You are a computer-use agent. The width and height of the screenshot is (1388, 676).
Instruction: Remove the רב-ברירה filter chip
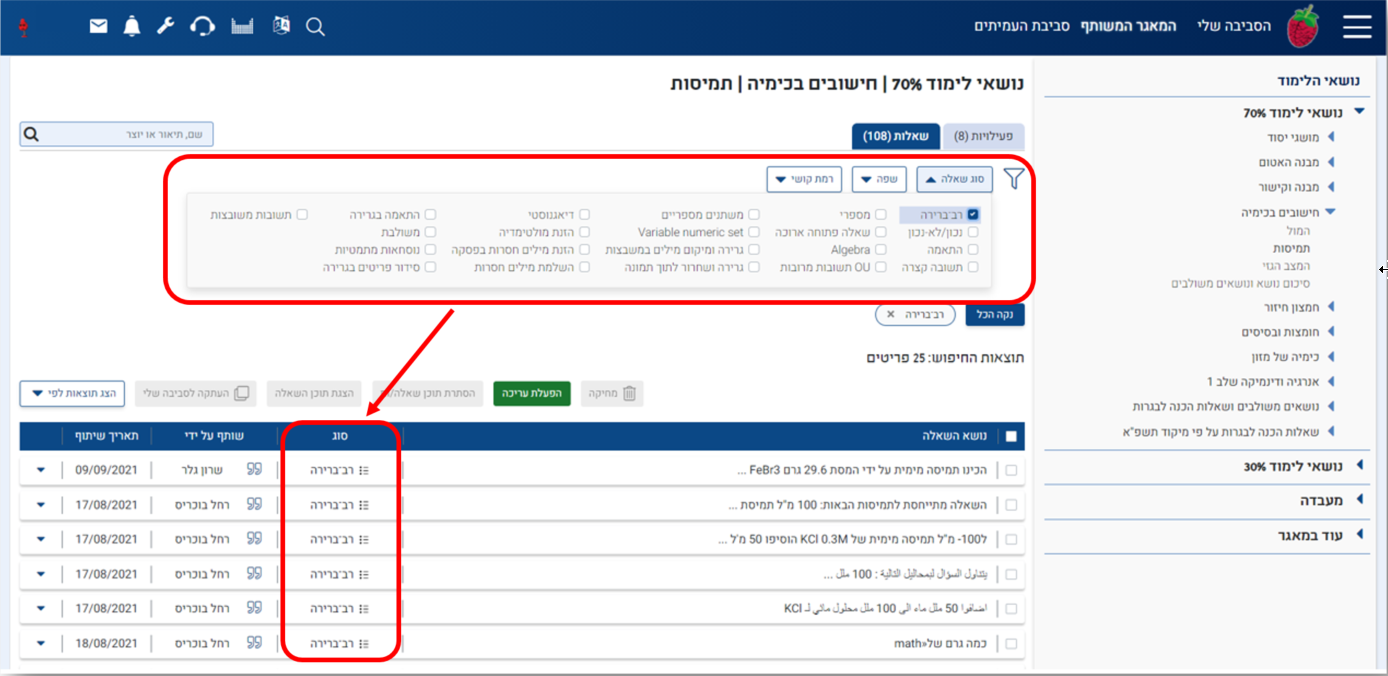pos(890,315)
